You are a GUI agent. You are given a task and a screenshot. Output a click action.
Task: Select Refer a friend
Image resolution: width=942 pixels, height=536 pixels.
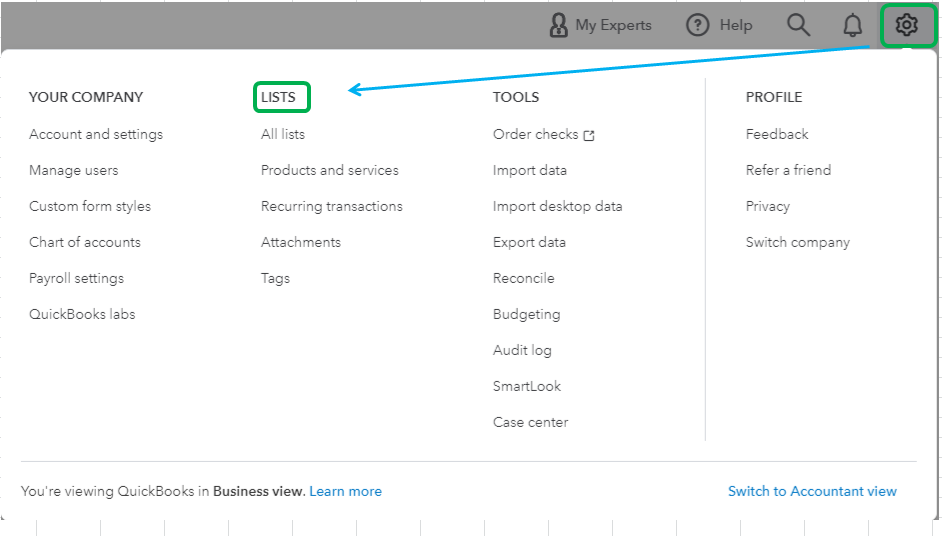pyautogui.click(x=788, y=170)
